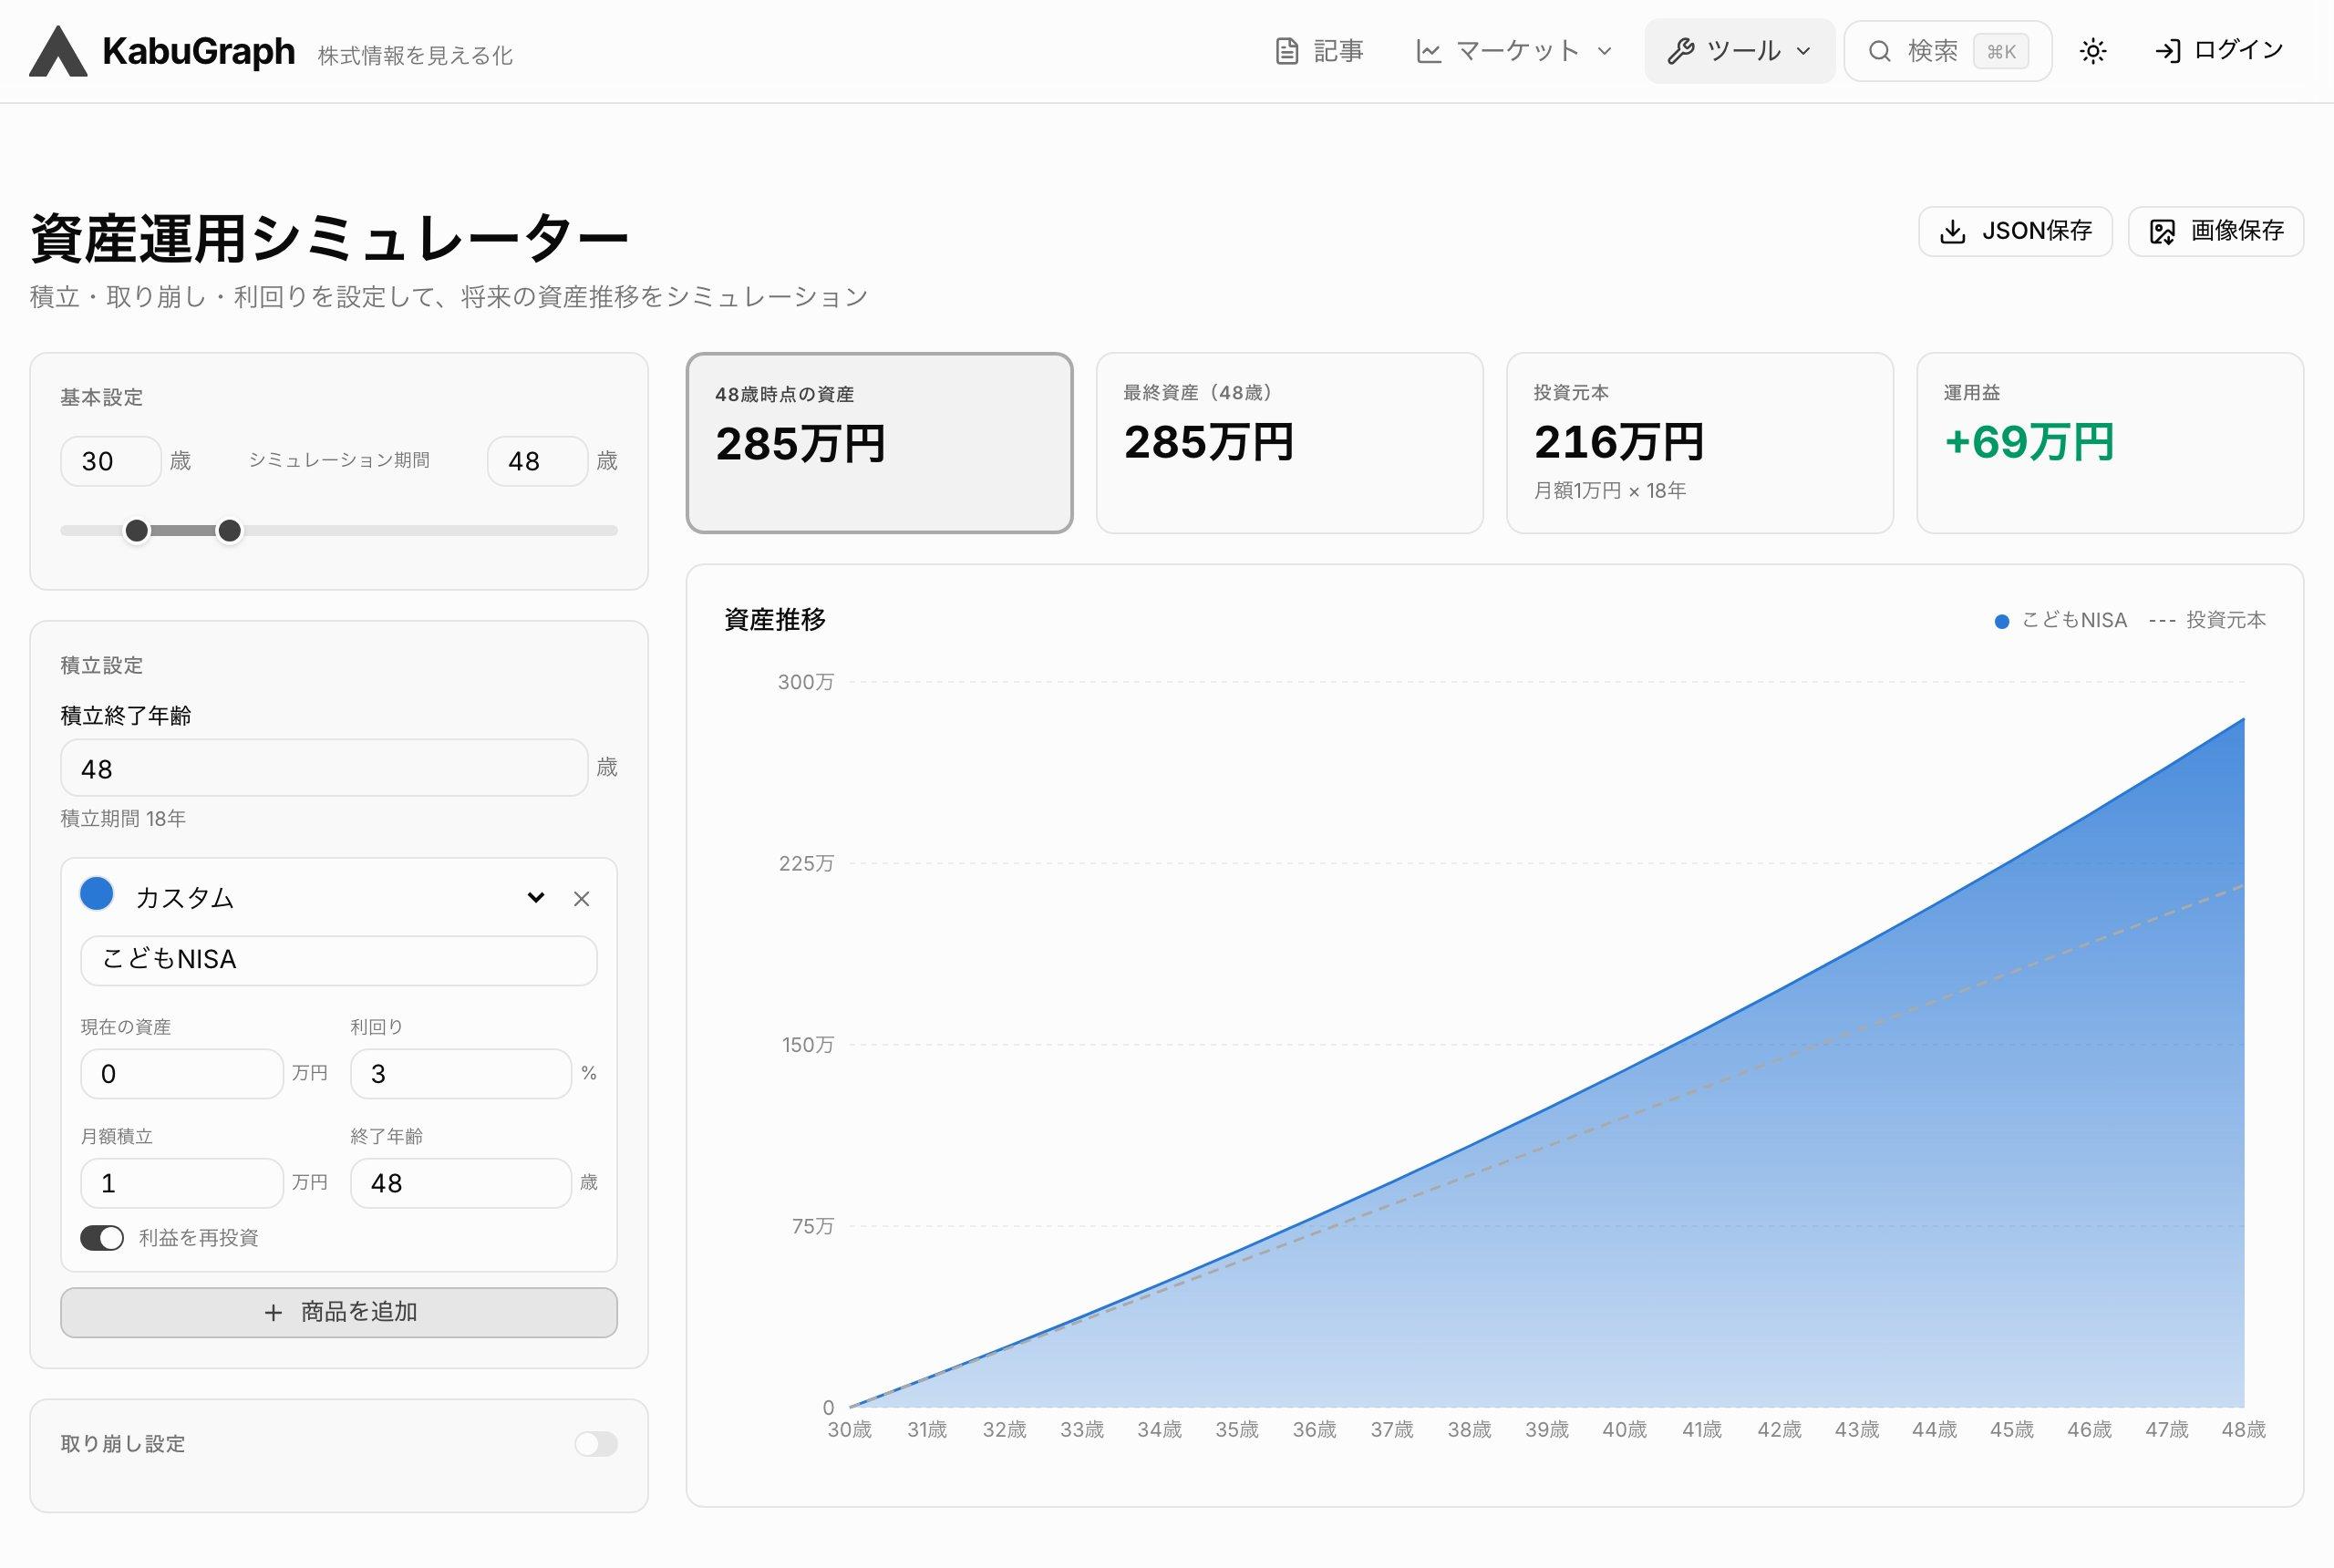
Task: Open the 記事 articles page
Action: [x=1319, y=51]
